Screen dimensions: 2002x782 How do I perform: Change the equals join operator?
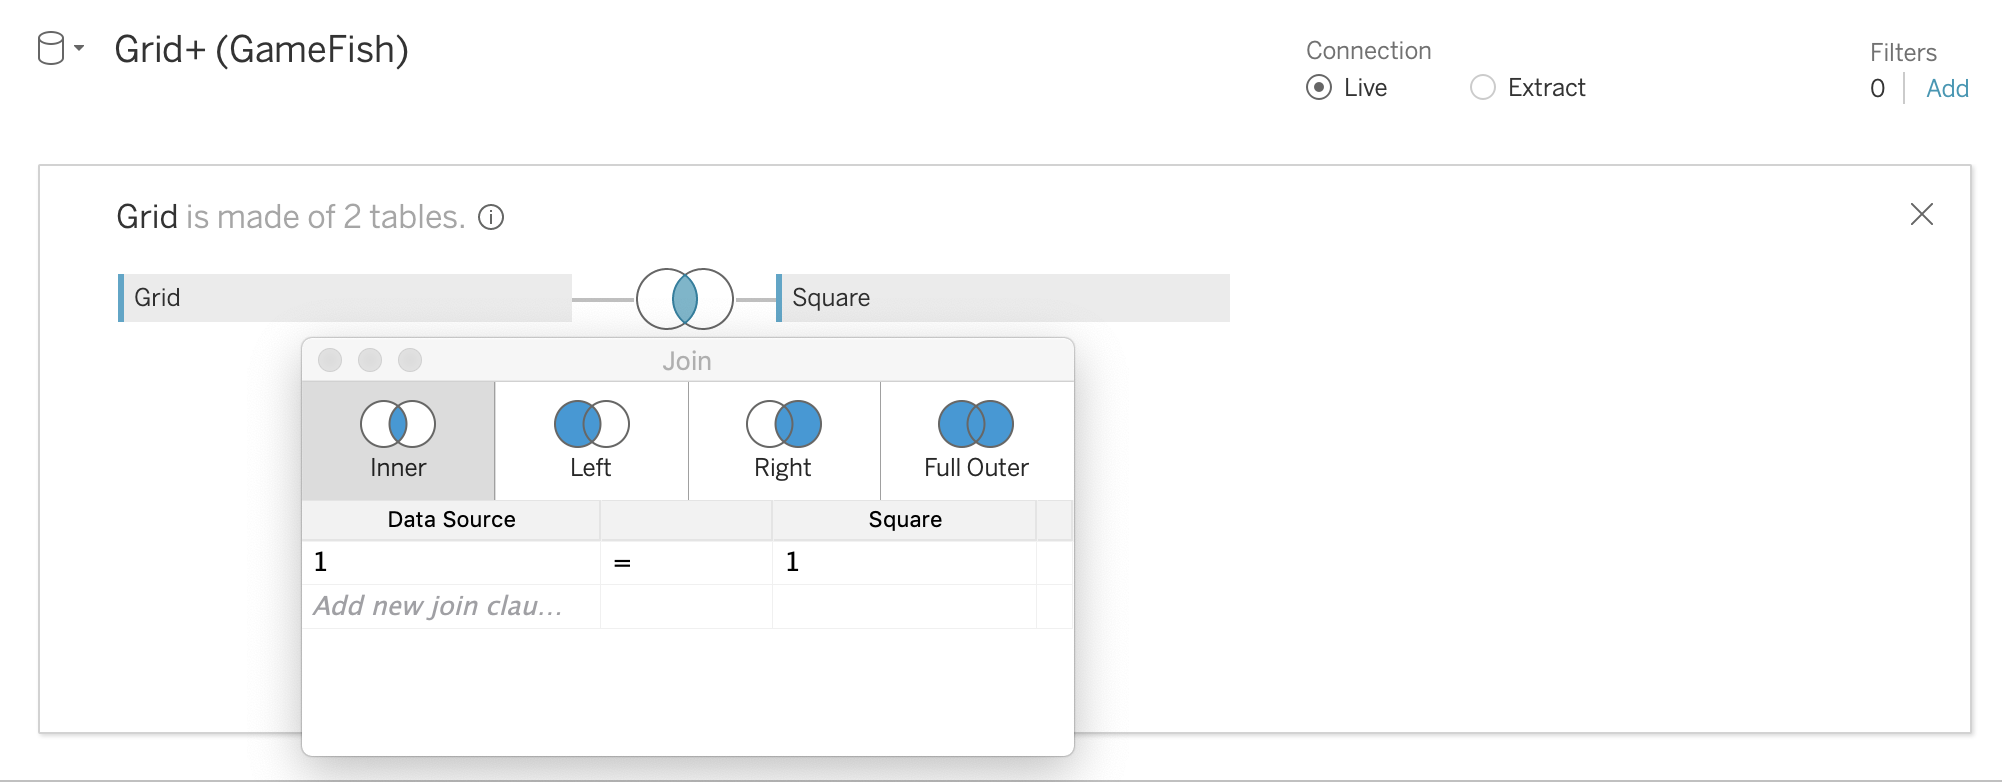pyautogui.click(x=622, y=563)
